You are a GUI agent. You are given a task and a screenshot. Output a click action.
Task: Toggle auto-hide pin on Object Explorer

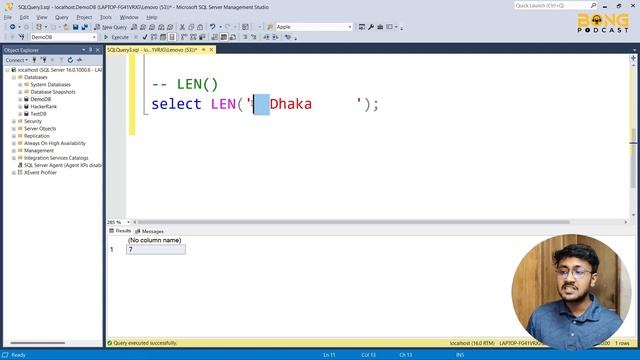click(91, 50)
